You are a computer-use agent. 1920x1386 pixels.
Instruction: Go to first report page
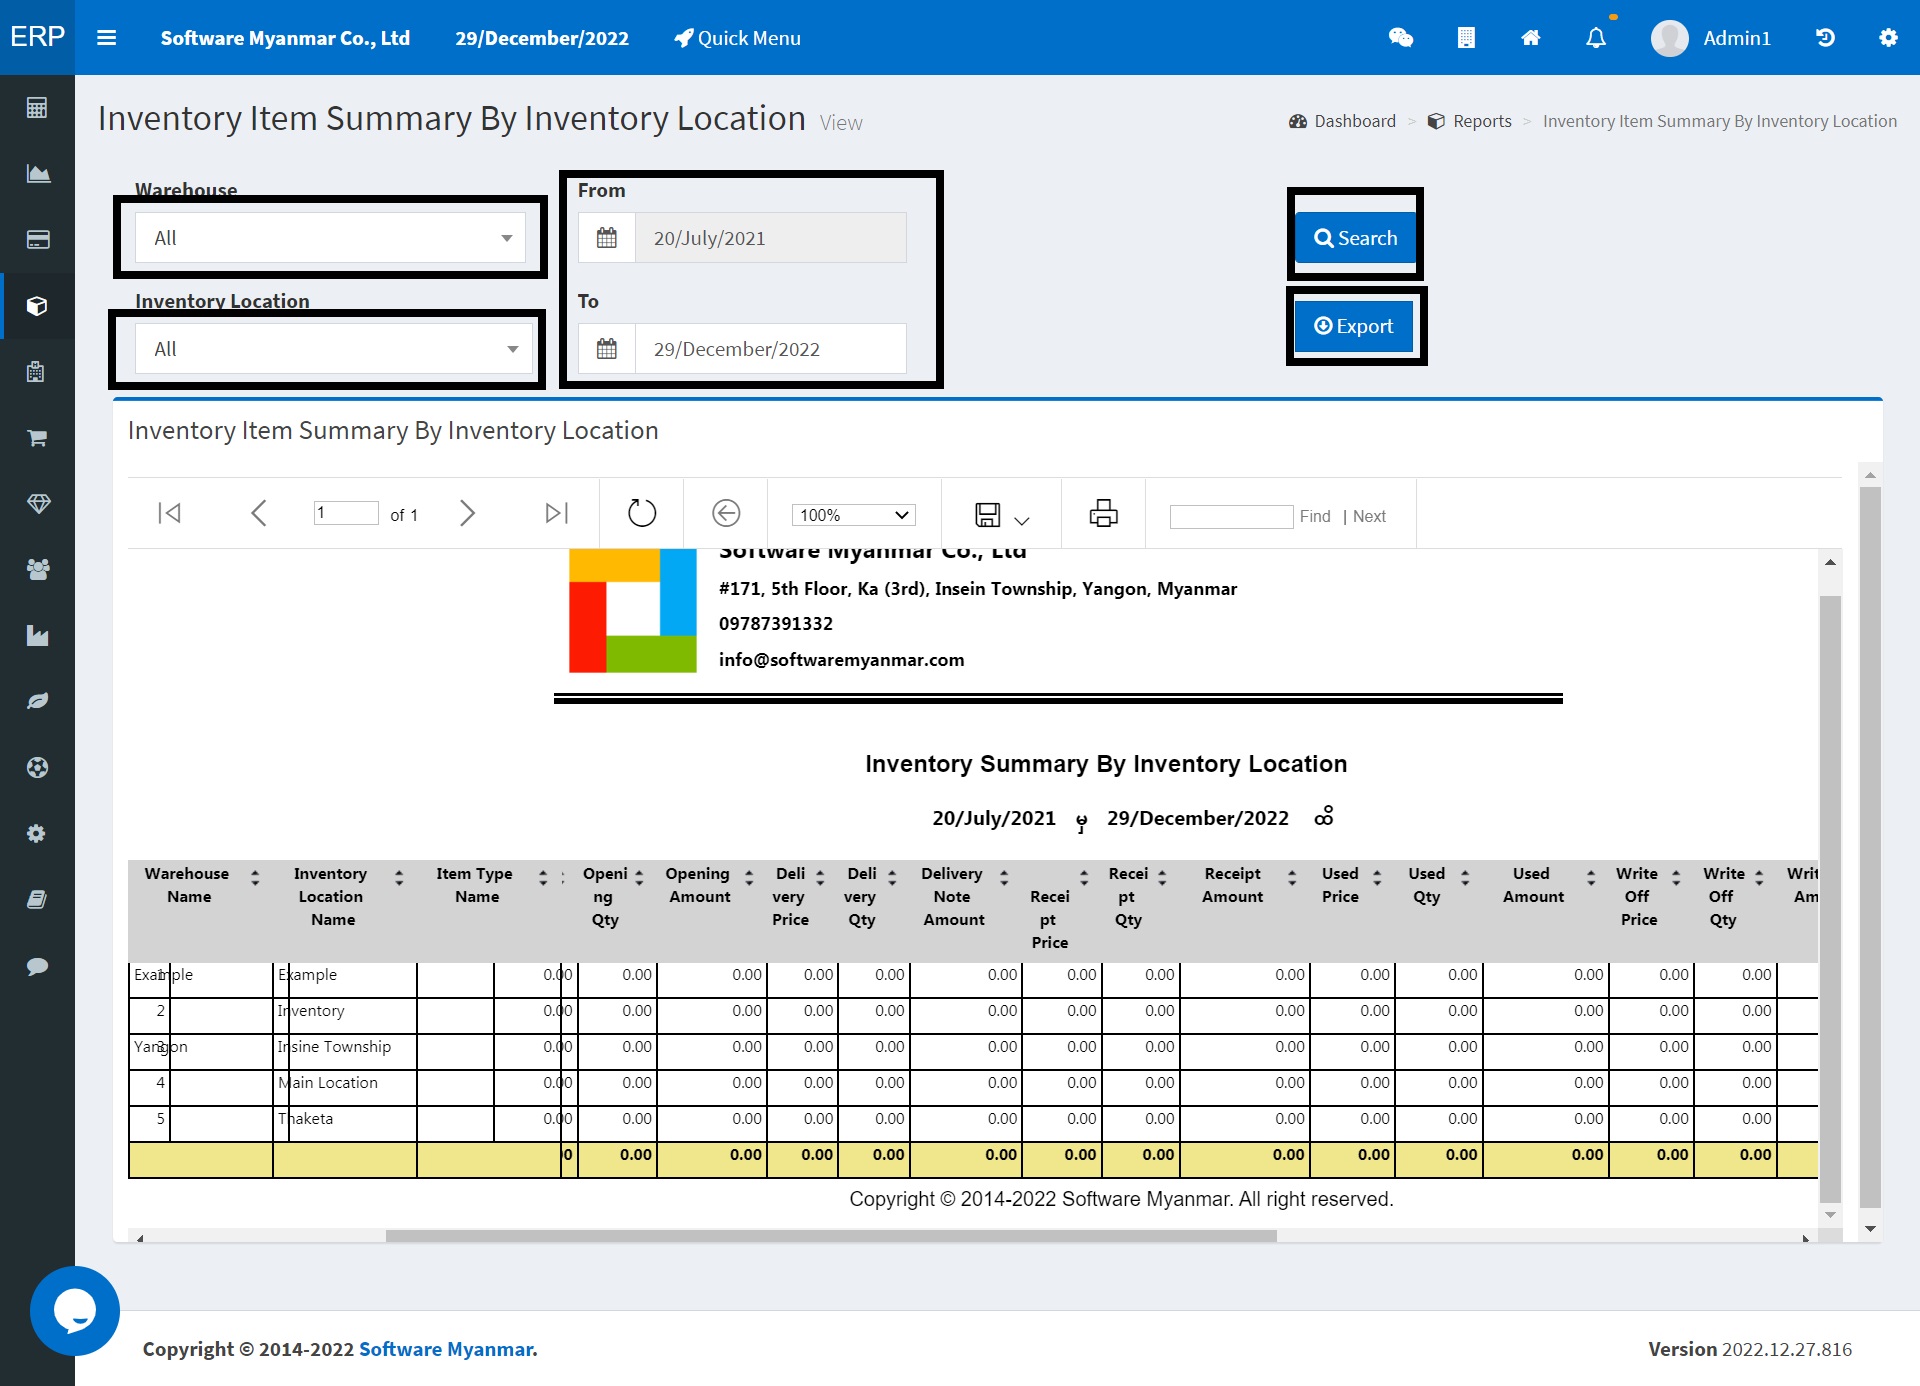169,513
